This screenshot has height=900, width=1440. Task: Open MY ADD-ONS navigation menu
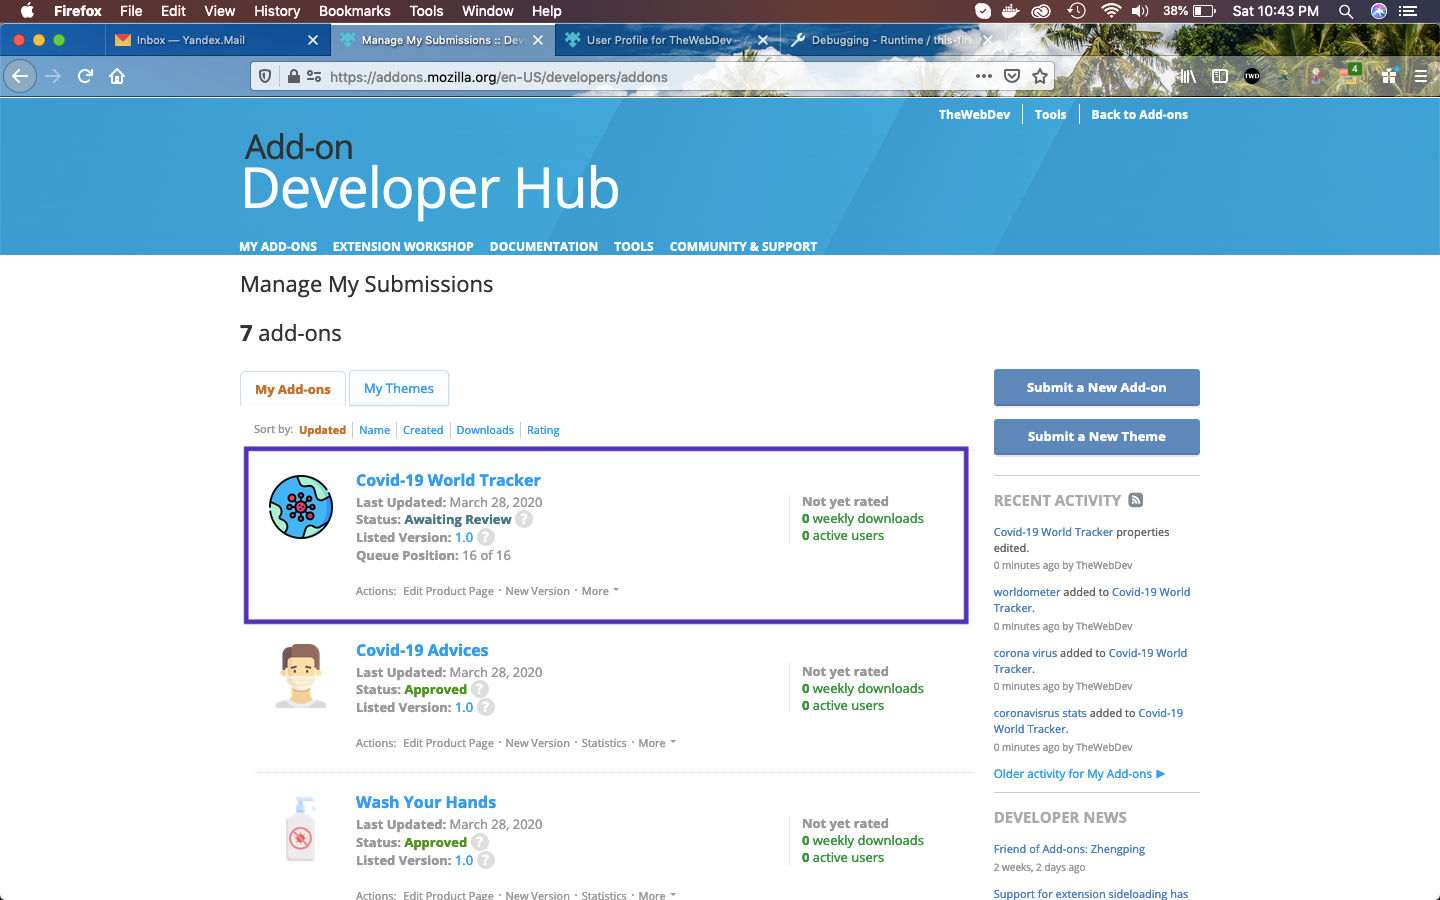(x=278, y=246)
